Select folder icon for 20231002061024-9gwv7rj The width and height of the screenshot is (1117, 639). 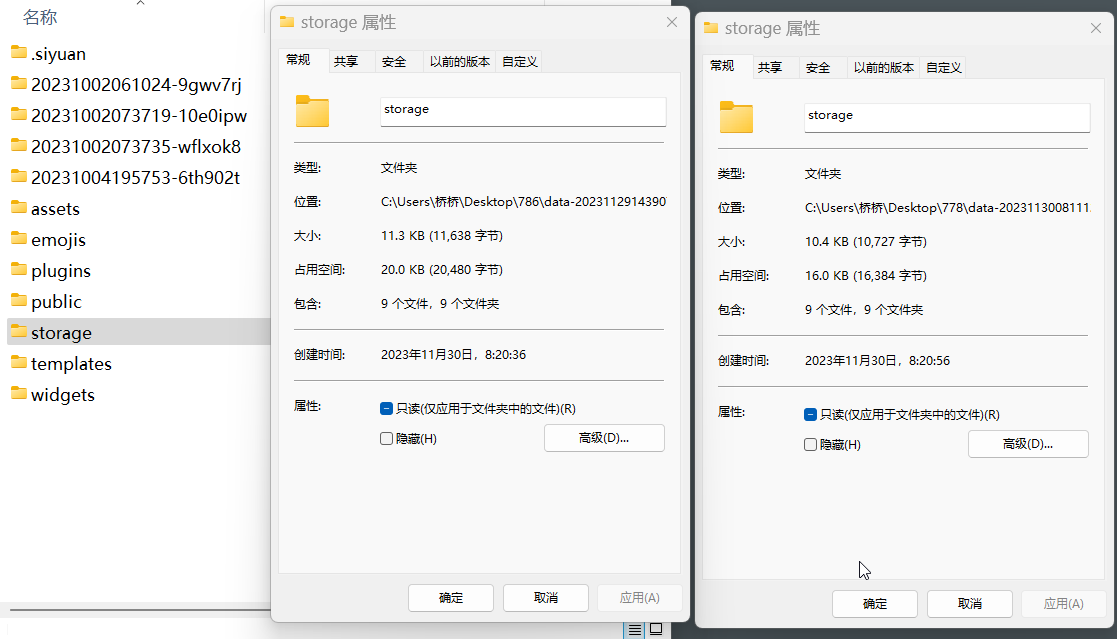pos(19,83)
